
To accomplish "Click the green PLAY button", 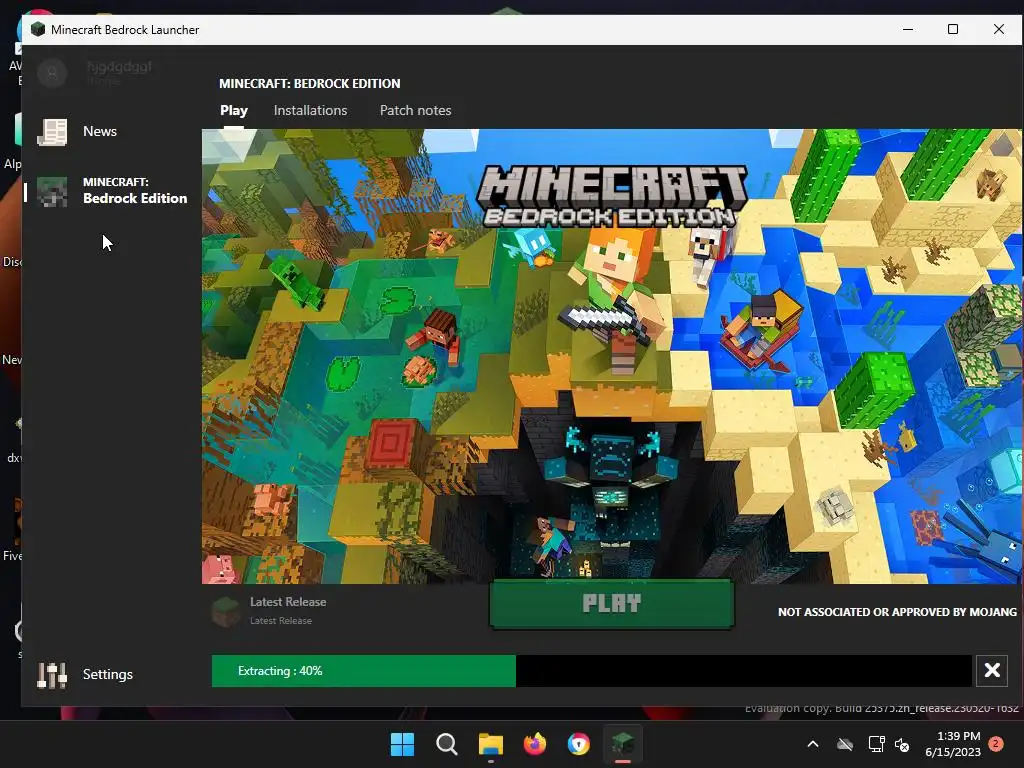I will point(612,603).
